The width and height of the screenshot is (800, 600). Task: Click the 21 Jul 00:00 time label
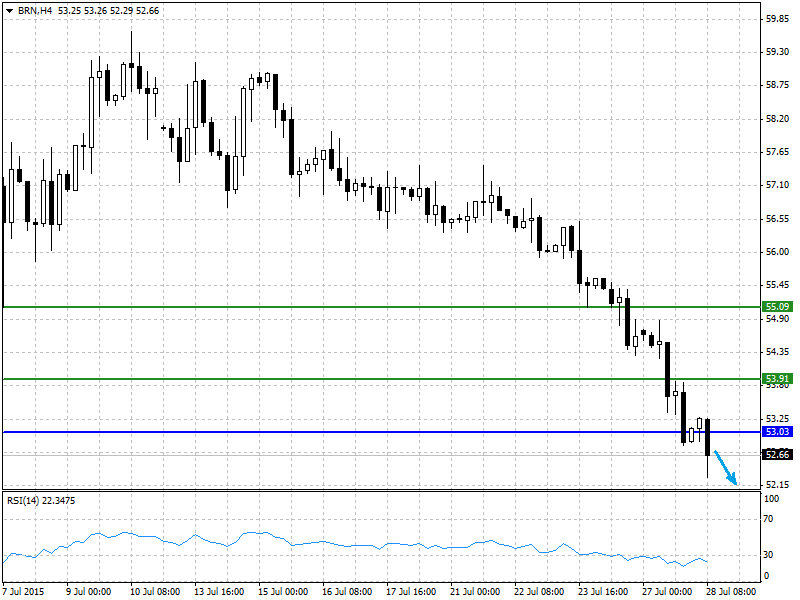point(475,592)
